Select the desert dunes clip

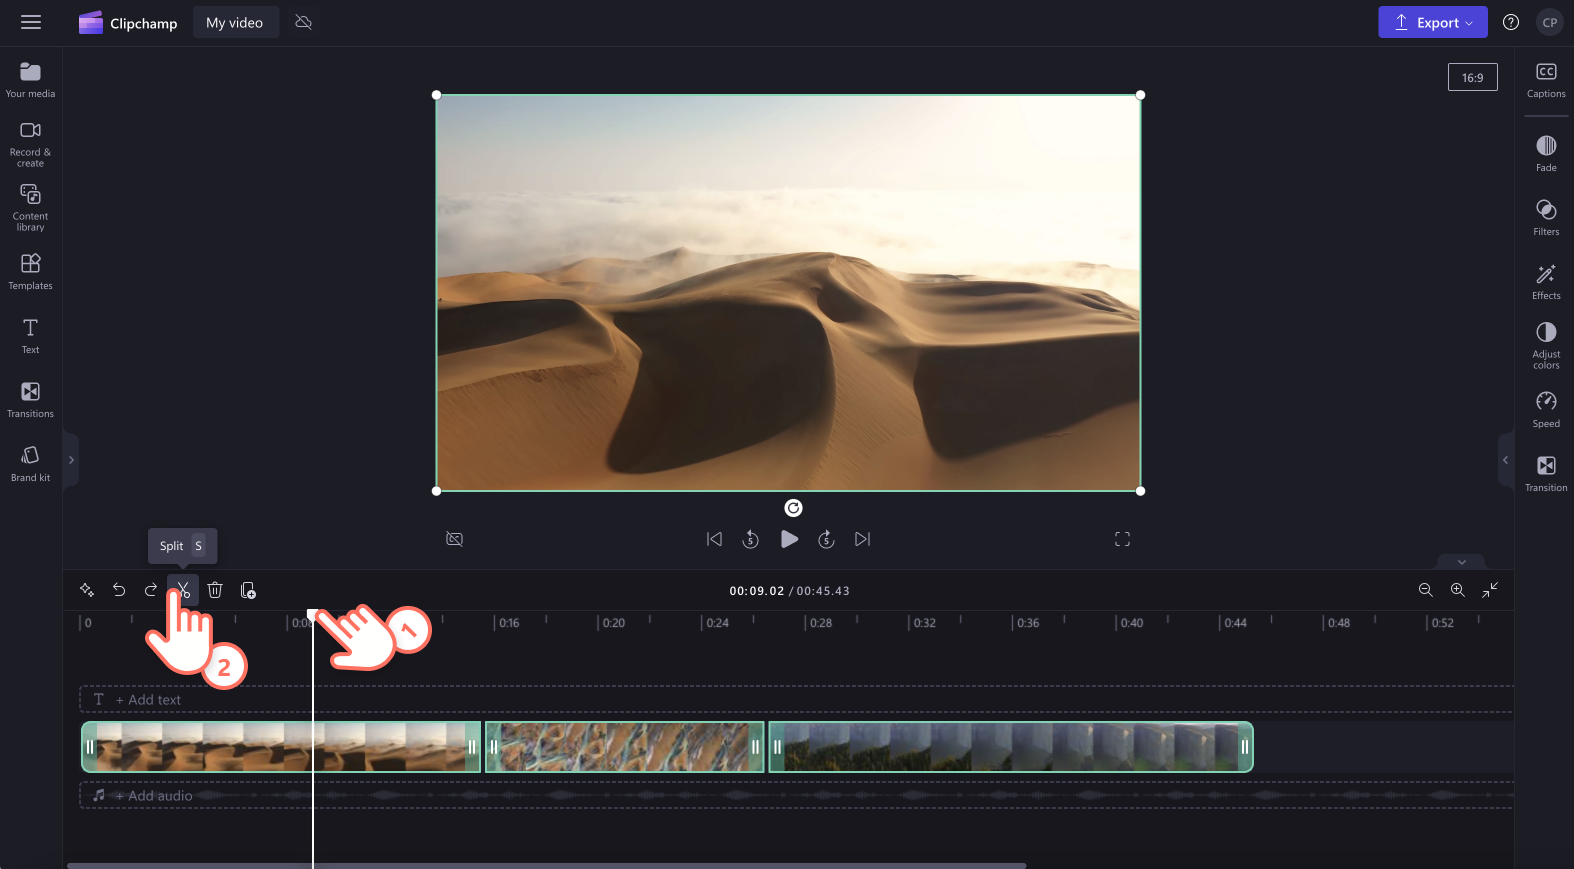point(281,747)
